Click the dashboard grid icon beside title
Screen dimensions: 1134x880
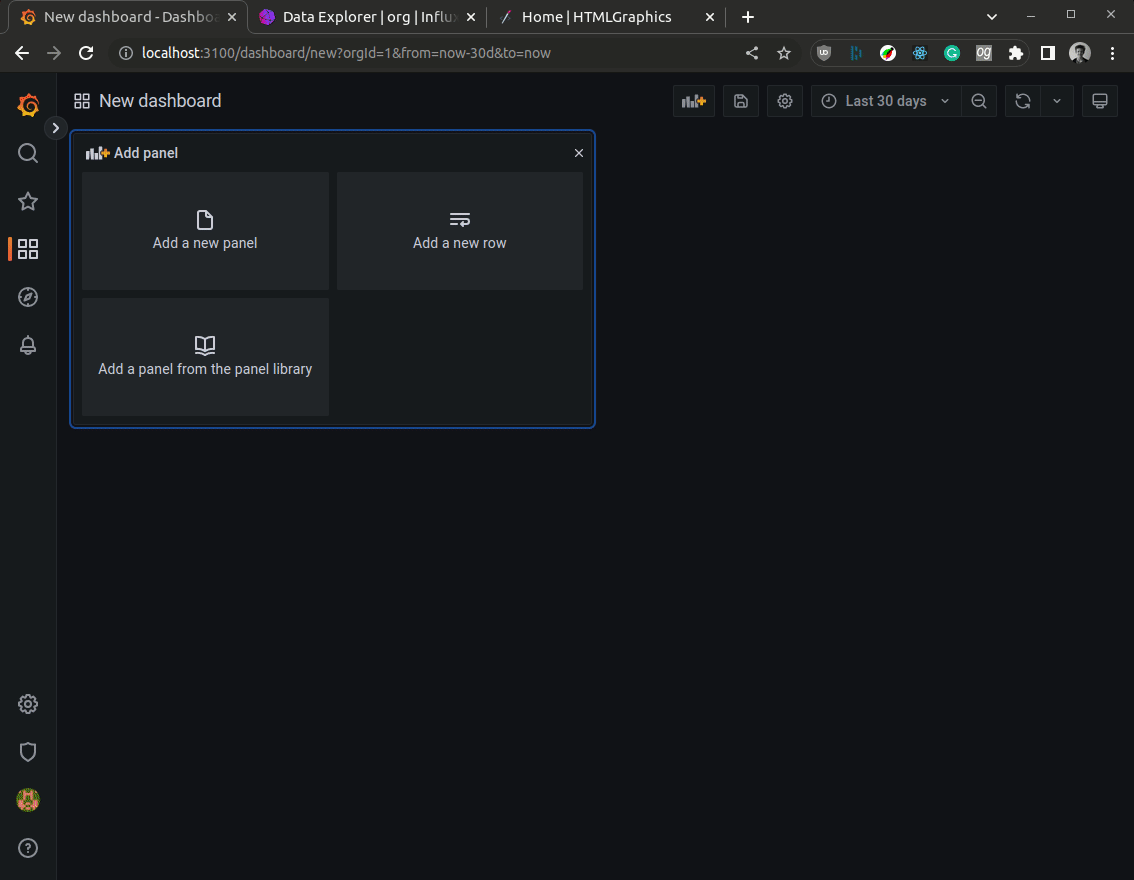[82, 101]
